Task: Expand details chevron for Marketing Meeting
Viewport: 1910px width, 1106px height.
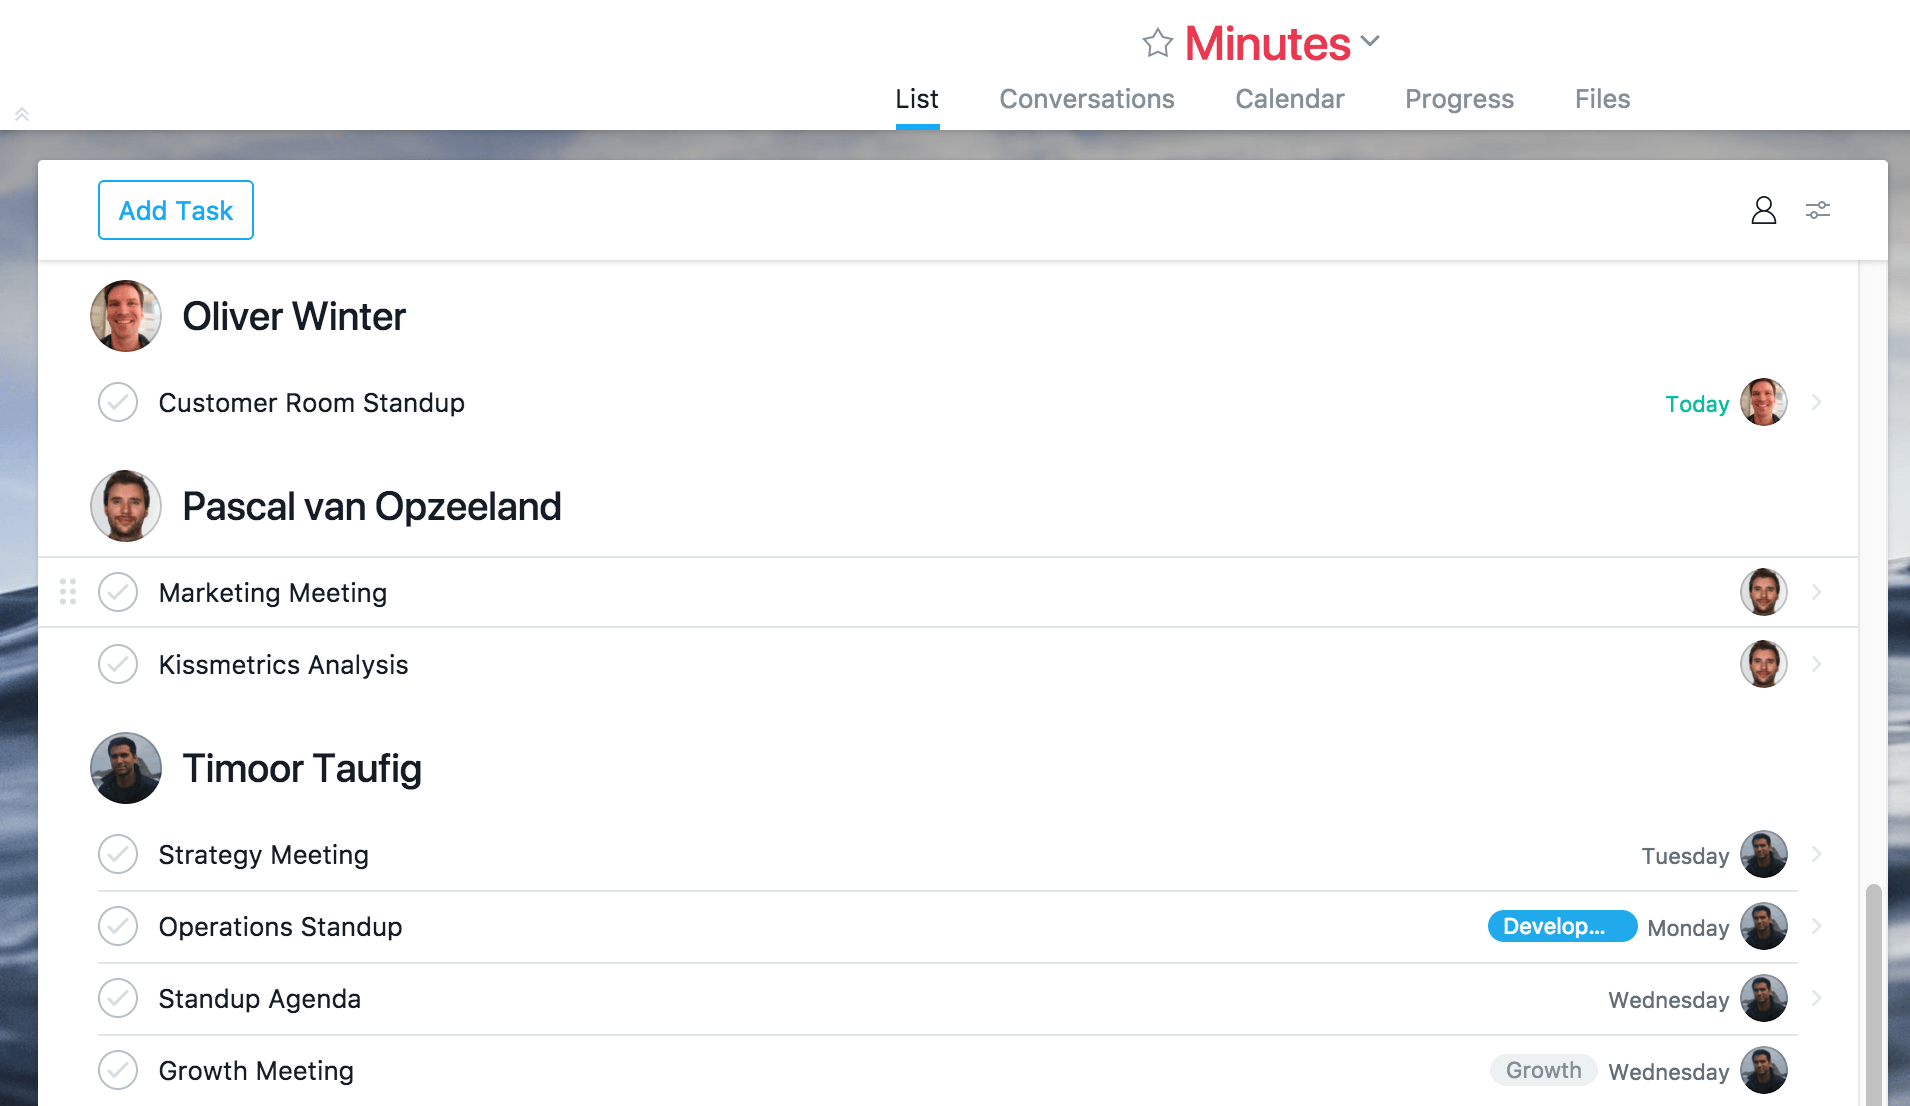Action: click(1816, 592)
